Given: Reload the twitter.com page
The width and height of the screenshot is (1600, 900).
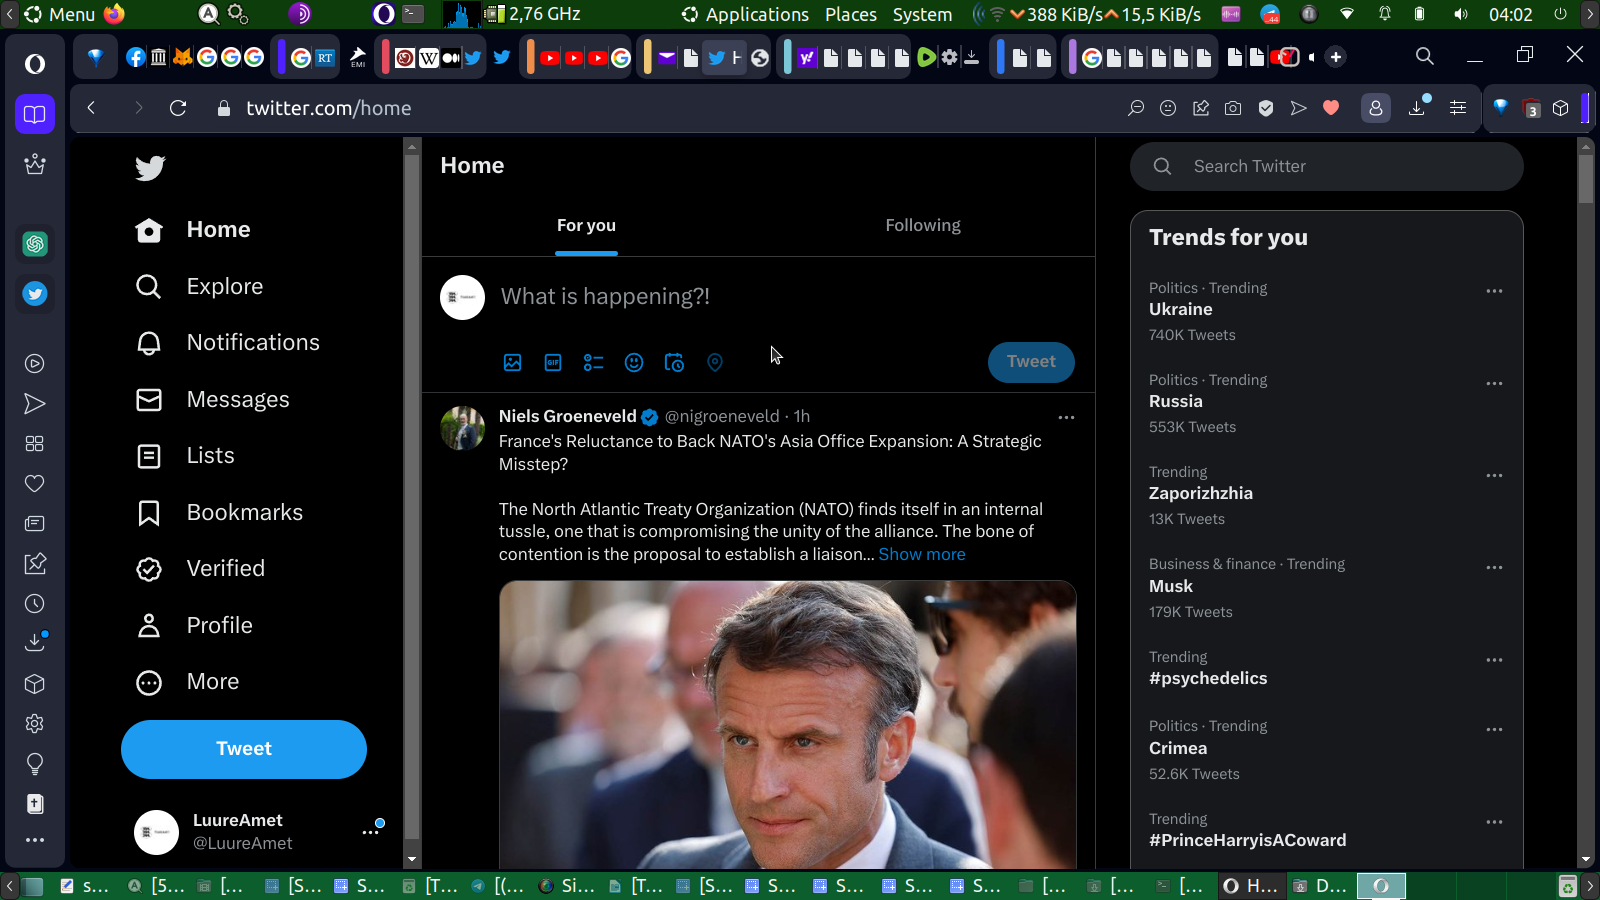Looking at the screenshot, I should coord(178,108).
